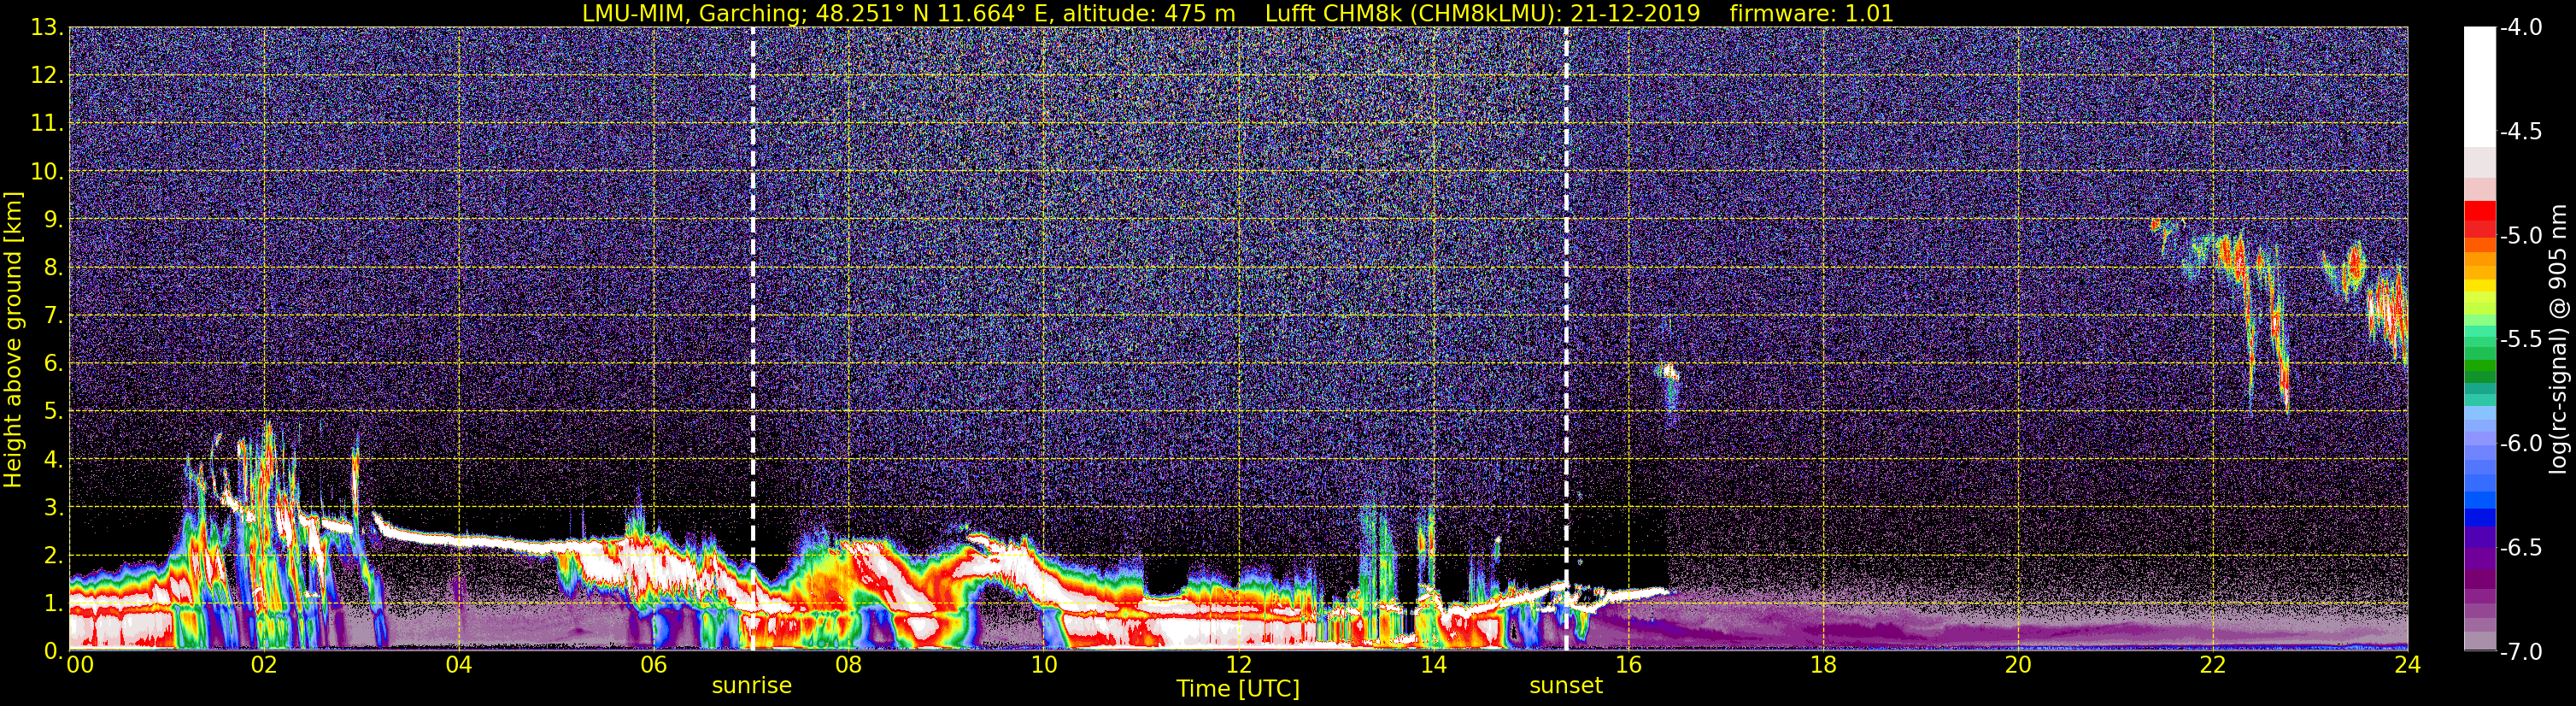
Task: Click the 'Height above ground [km]' axis label
Action: pyautogui.click(x=13, y=340)
